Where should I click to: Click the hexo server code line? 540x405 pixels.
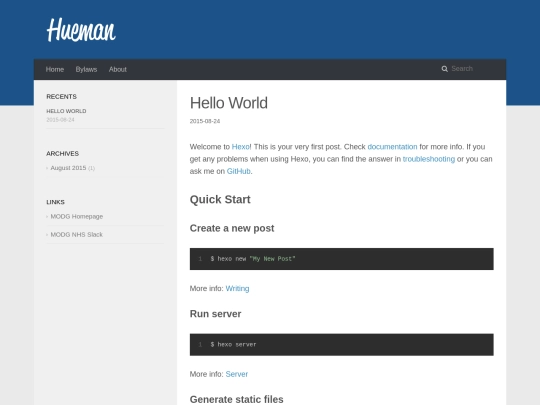pos(233,345)
